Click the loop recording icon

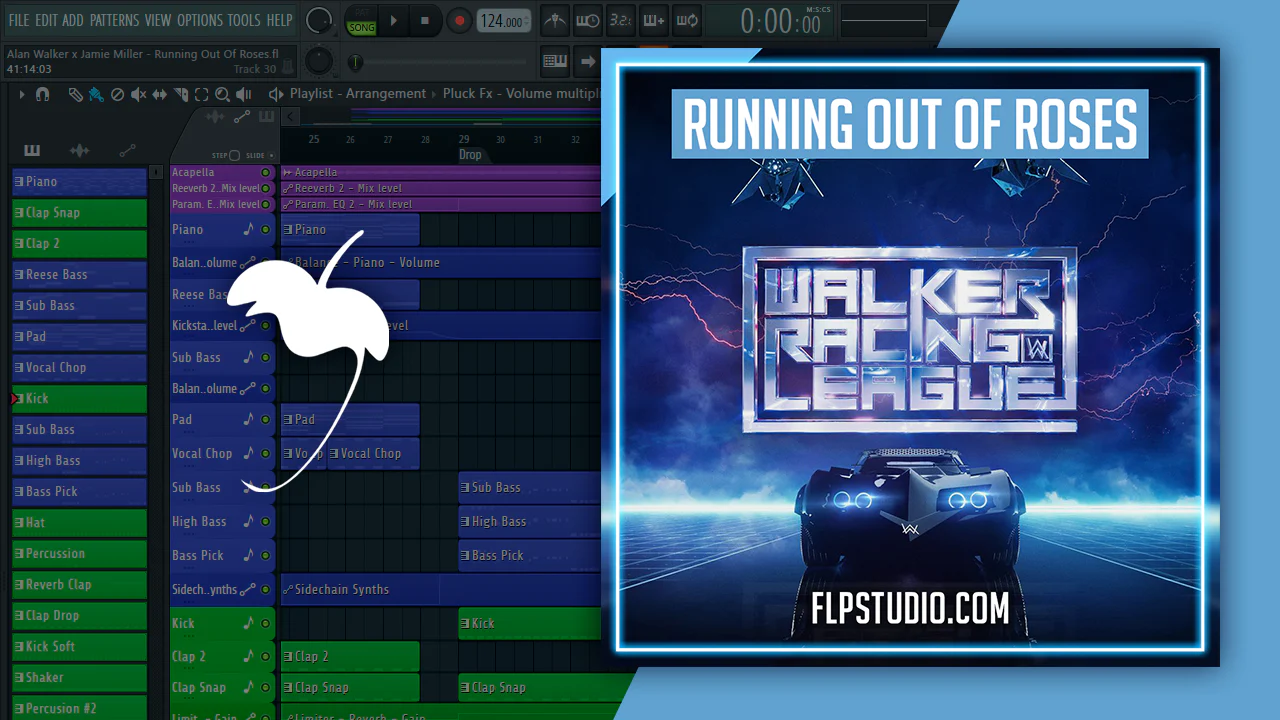click(687, 20)
